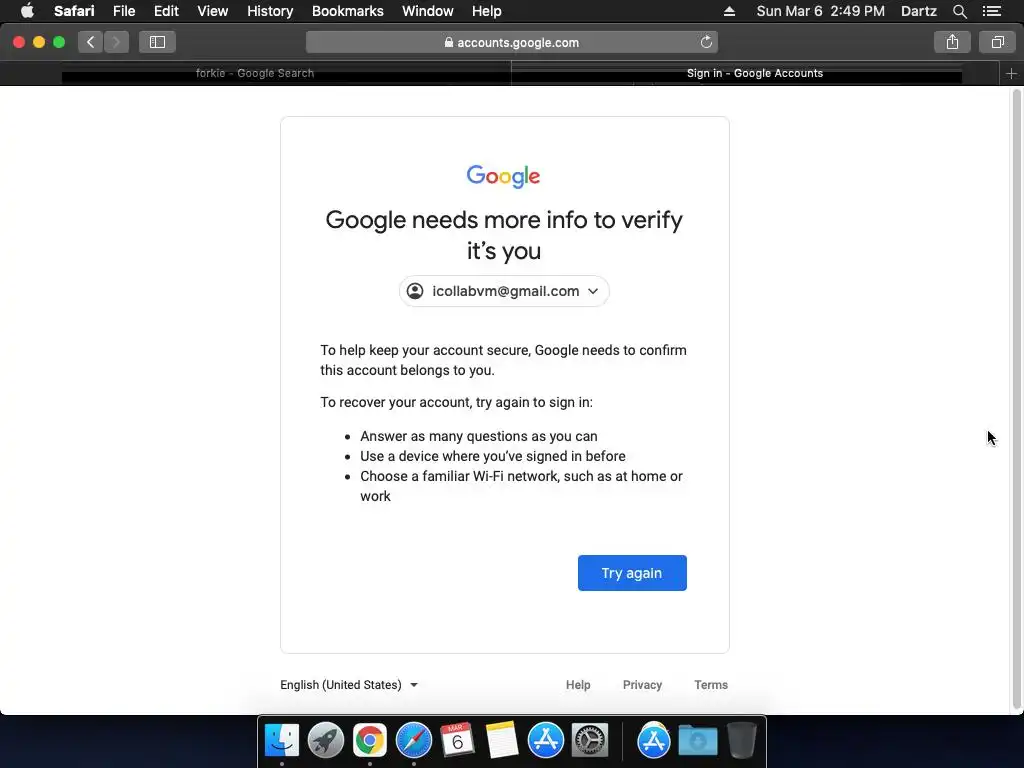Open Safari's Share button
Screen dimensions: 1024x768
[952, 42]
